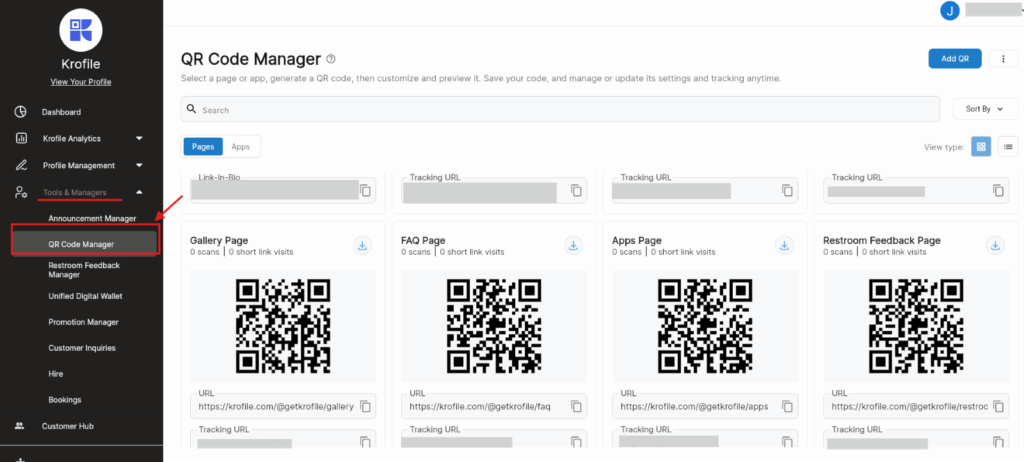The height and width of the screenshot is (462, 1024).
Task: Click the Restroom Feedback Page QR code image
Action: click(x=916, y=326)
